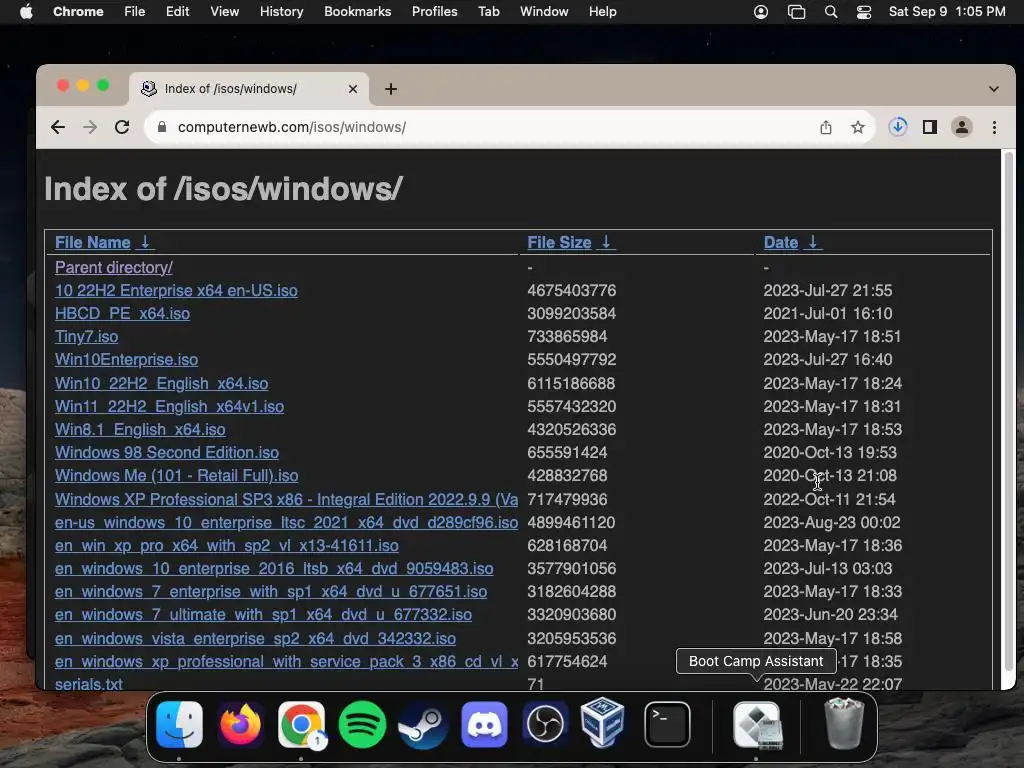The width and height of the screenshot is (1024, 768).
Task: Download 10 22H2 Enterprise x64 en-US.iso
Action: [176, 291]
